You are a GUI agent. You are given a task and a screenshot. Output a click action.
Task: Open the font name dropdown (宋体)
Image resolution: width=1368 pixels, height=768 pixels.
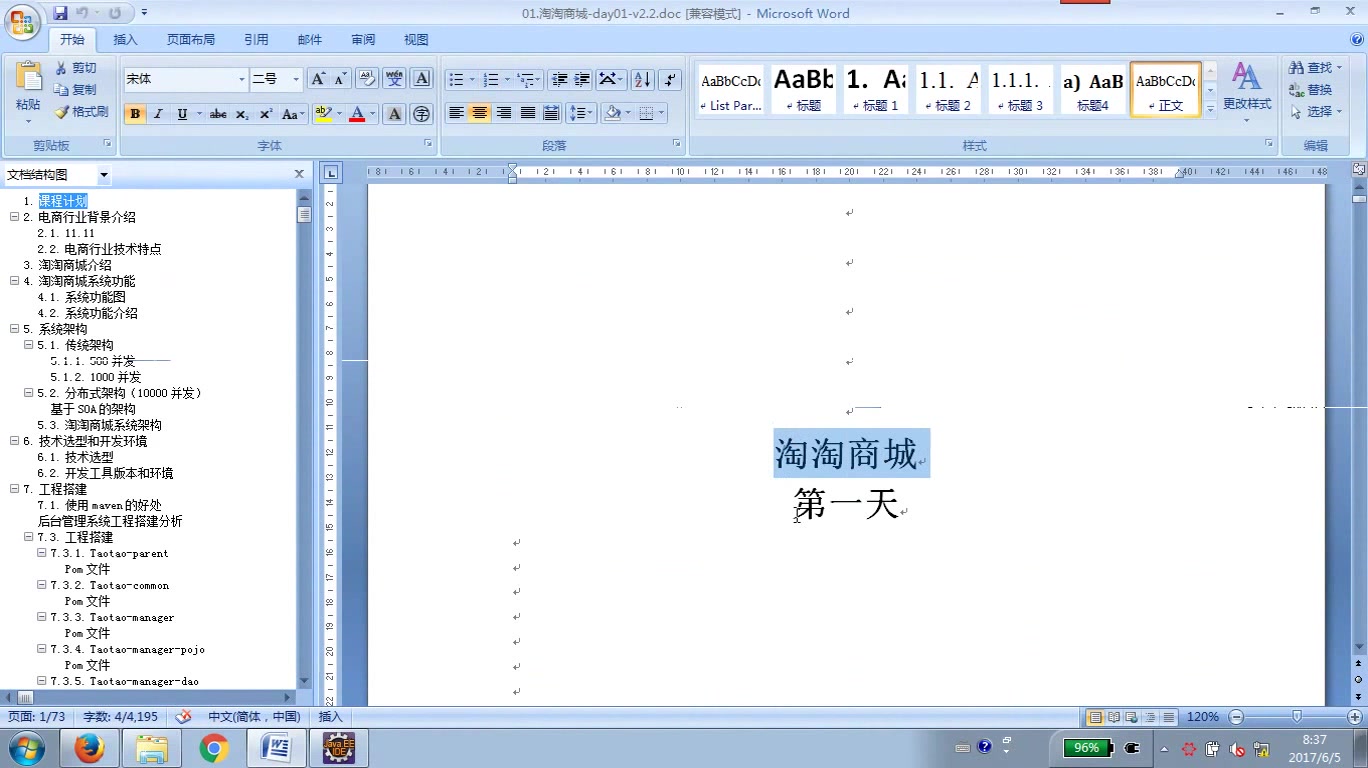point(241,79)
